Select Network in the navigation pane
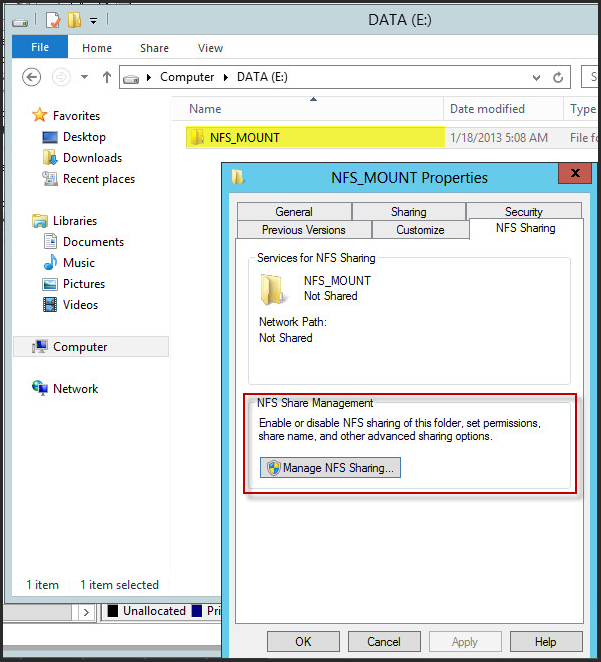Screen dimensions: 601x662 (x=75, y=389)
